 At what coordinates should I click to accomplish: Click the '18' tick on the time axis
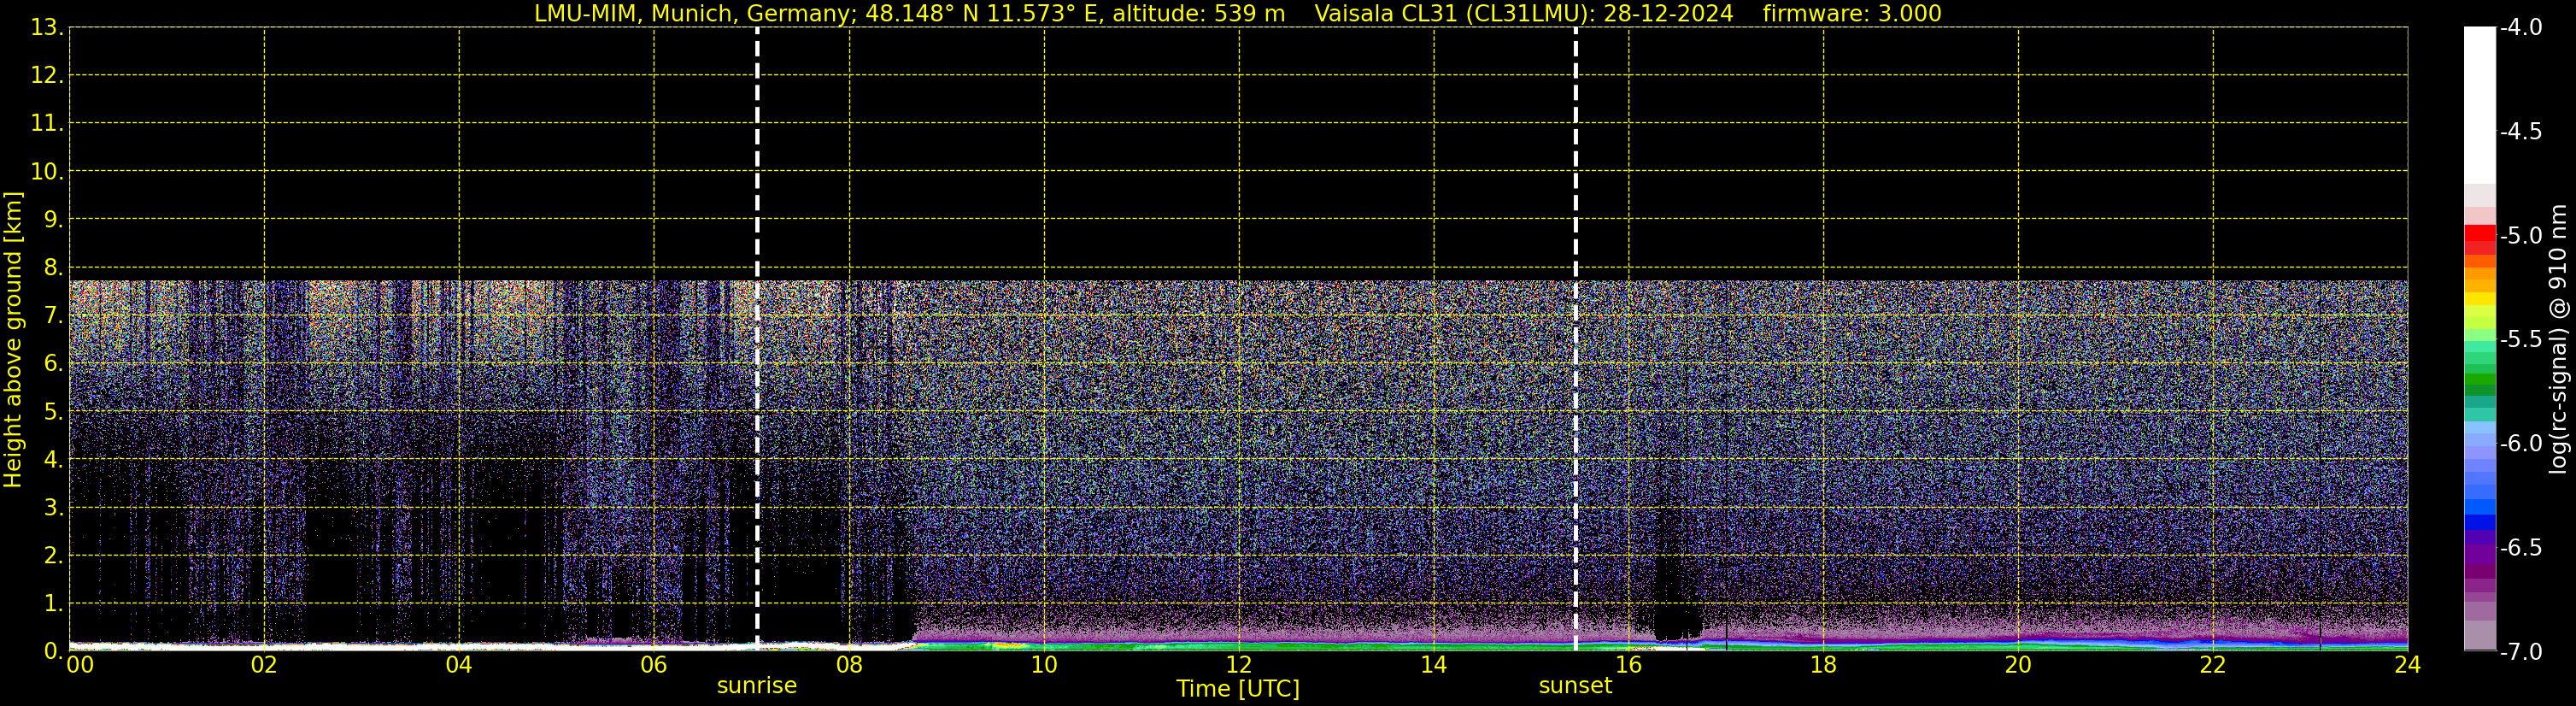1823,665
